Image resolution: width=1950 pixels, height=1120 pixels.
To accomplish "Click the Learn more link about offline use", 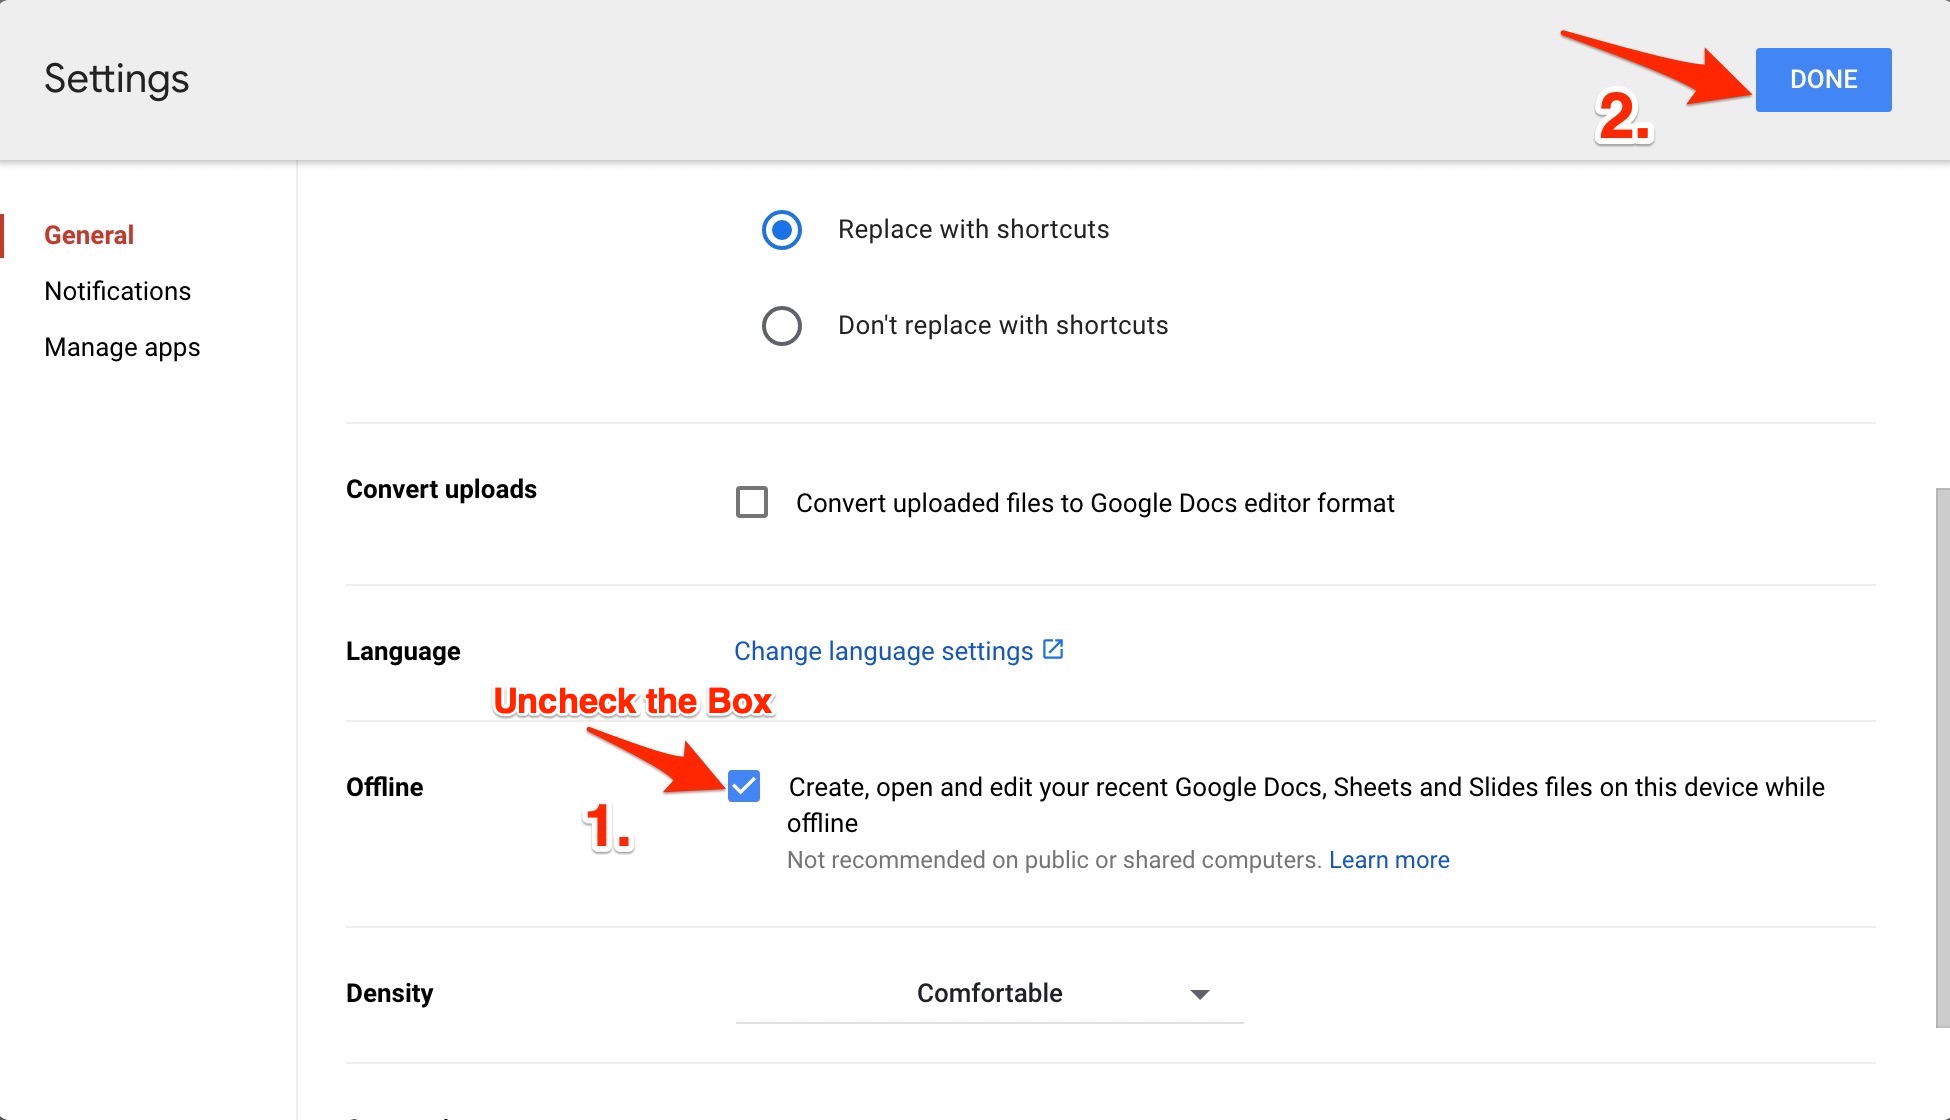I will pyautogui.click(x=1389, y=859).
